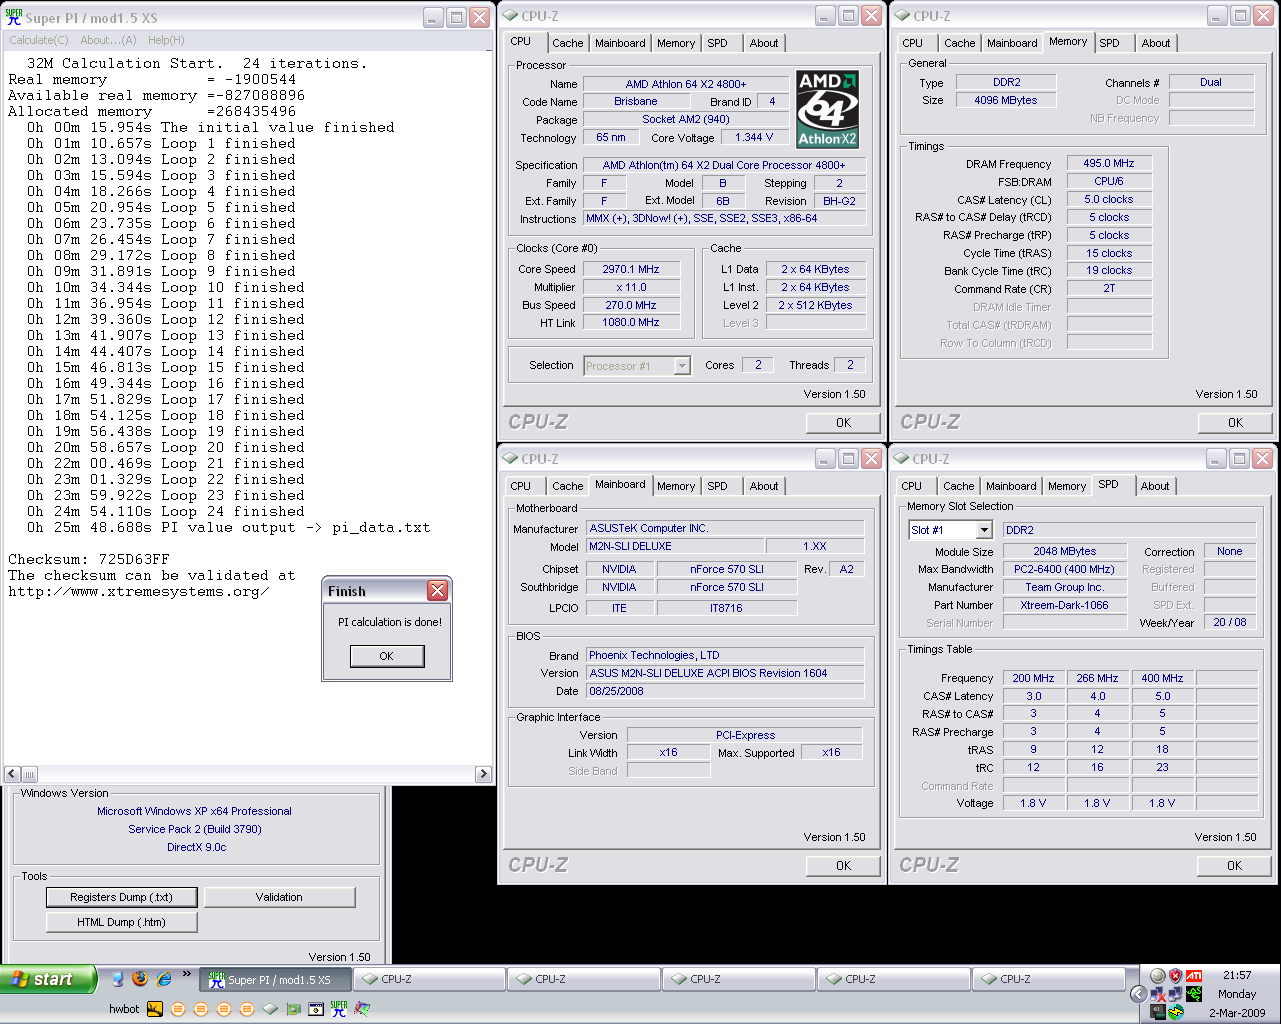The height and width of the screenshot is (1024, 1281).
Task: Click the disconnected network tray icon
Action: click(x=1158, y=994)
